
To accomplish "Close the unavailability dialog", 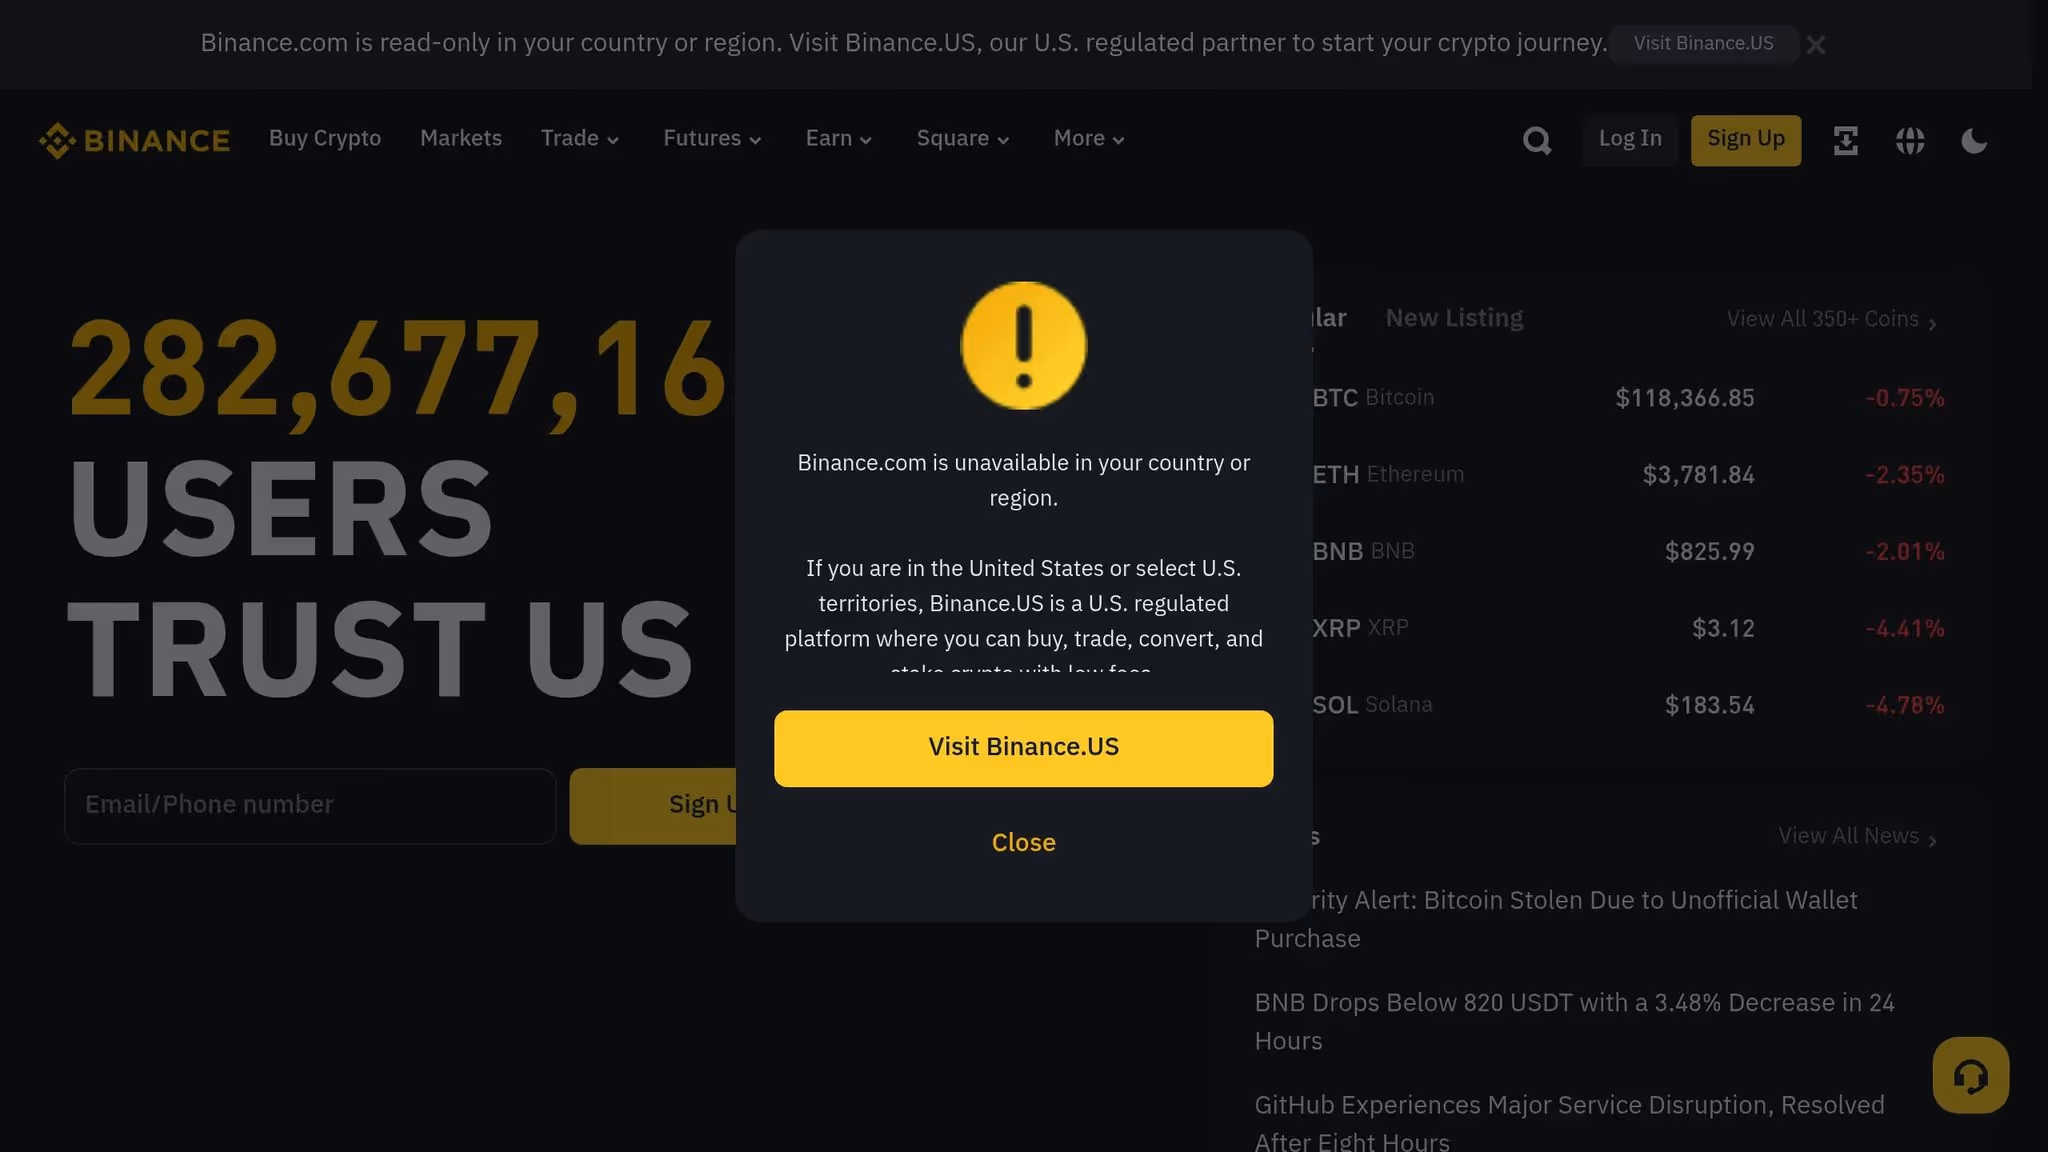I will coord(1023,842).
